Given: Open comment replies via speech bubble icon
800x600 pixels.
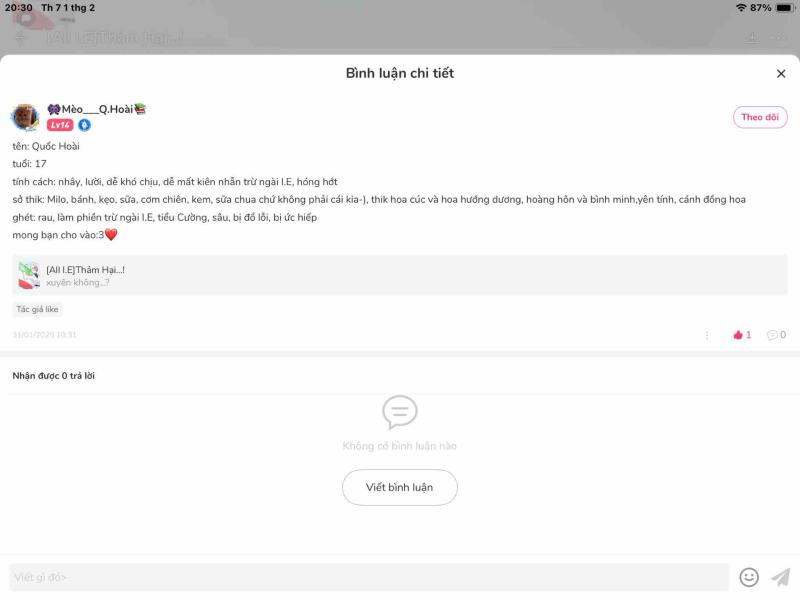Looking at the screenshot, I should [x=776, y=335].
